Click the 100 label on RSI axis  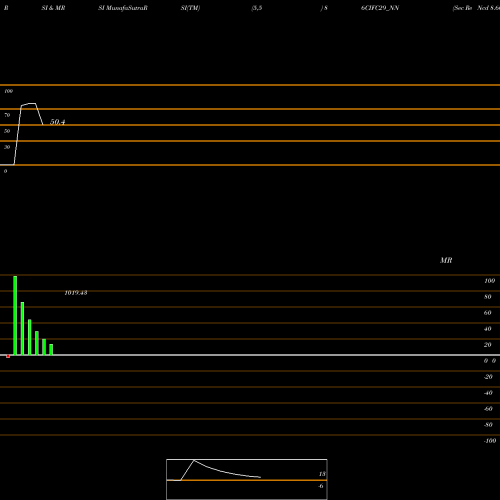(x=9, y=91)
